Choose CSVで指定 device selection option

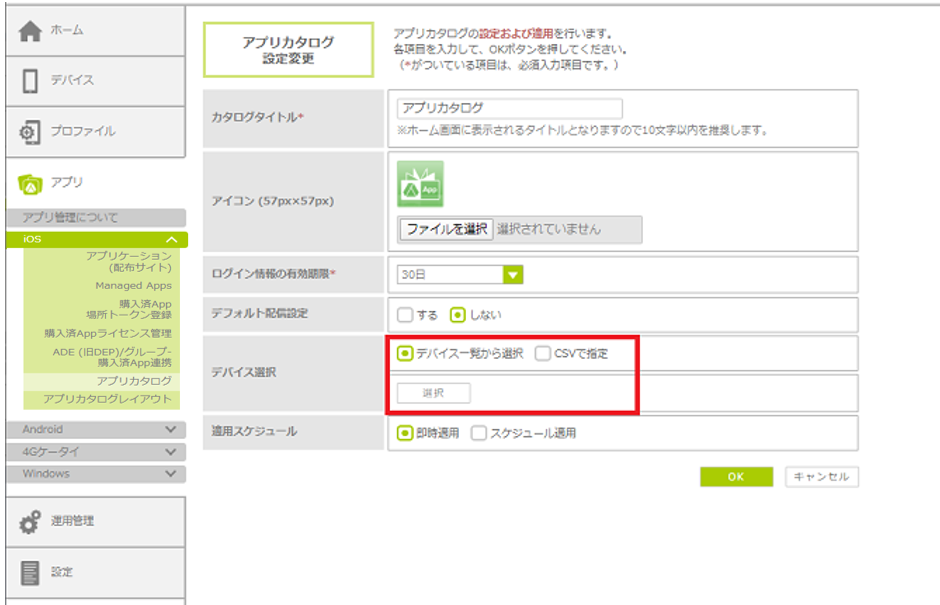[x=542, y=353]
